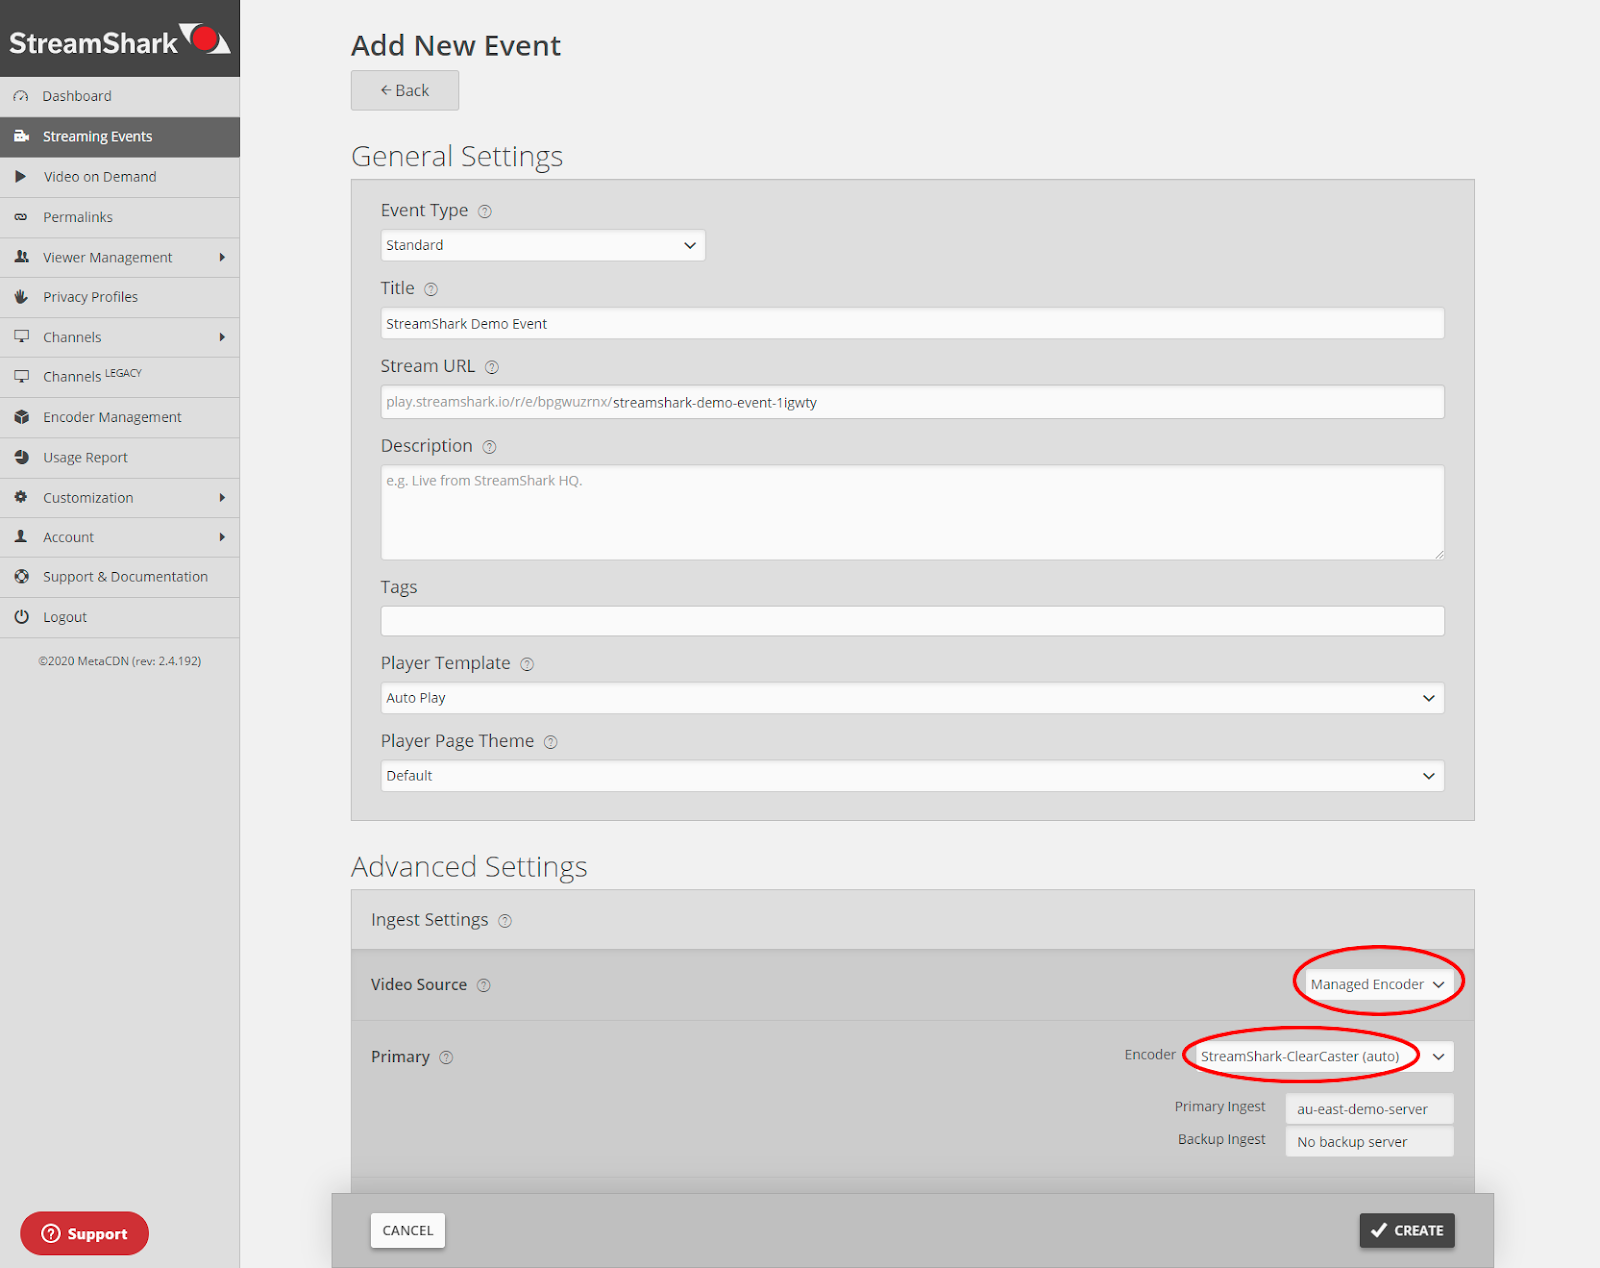Click the help icon beside Ingest Settings
Image resolution: width=1600 pixels, height=1268 pixels.
505,921
